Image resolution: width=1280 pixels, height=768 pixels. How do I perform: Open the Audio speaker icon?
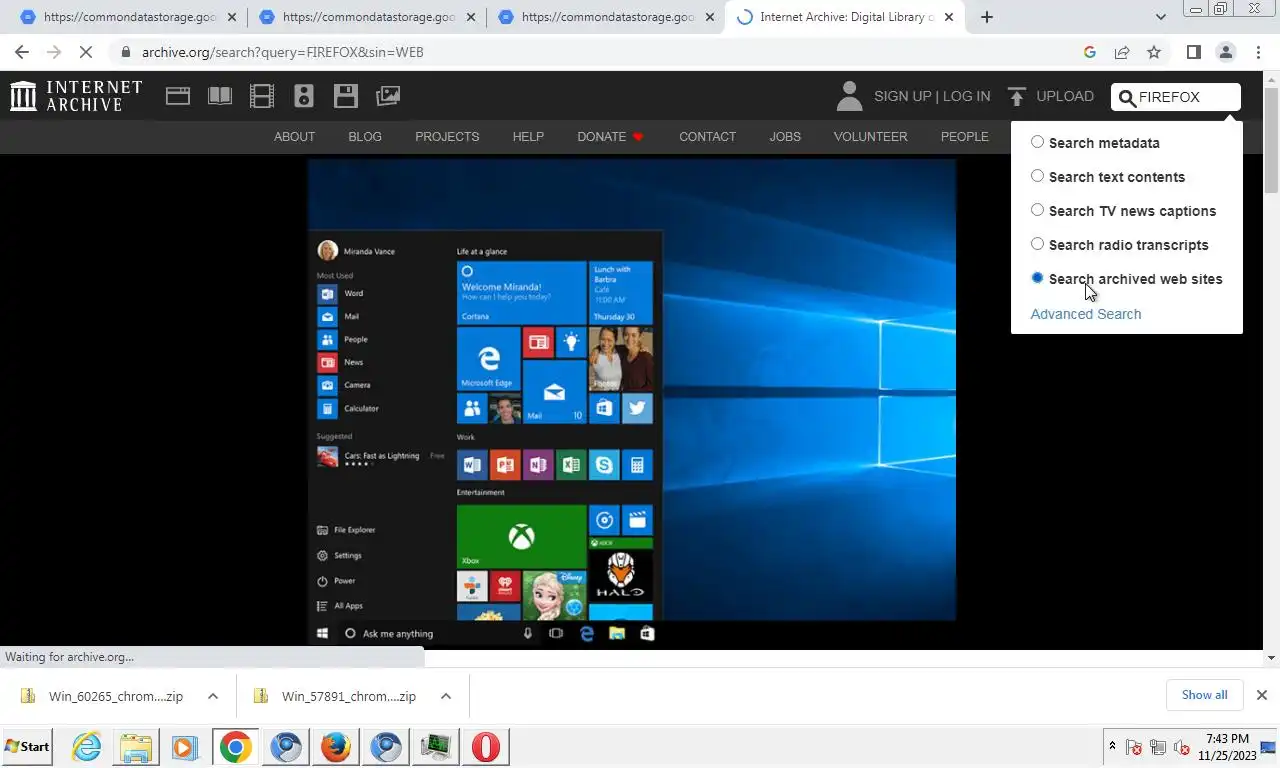304,96
